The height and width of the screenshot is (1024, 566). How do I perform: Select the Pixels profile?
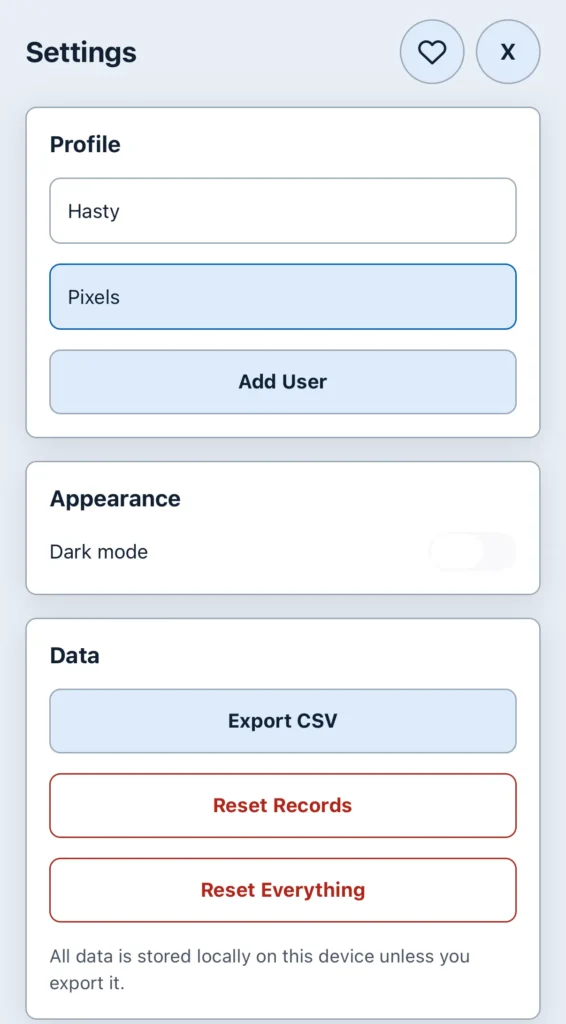click(x=283, y=297)
